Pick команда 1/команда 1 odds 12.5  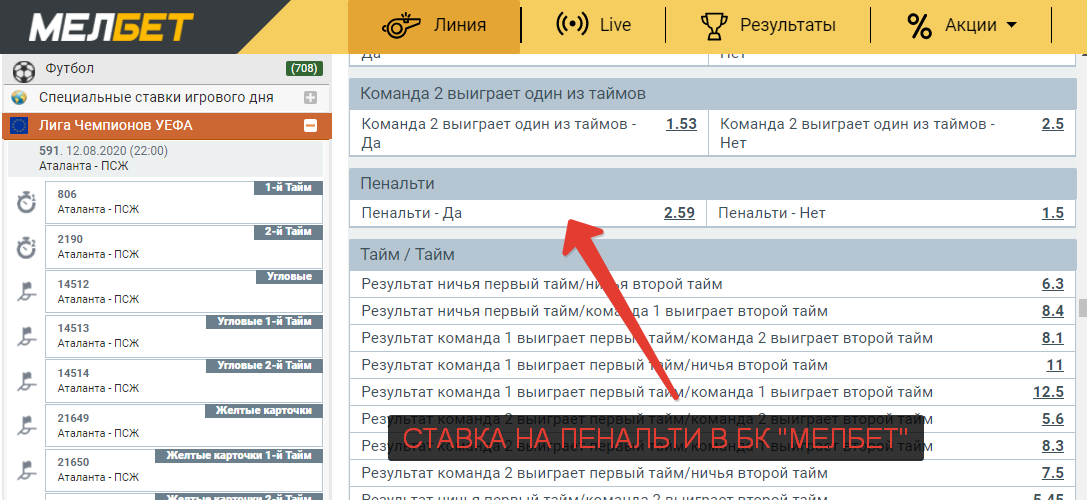1048,392
